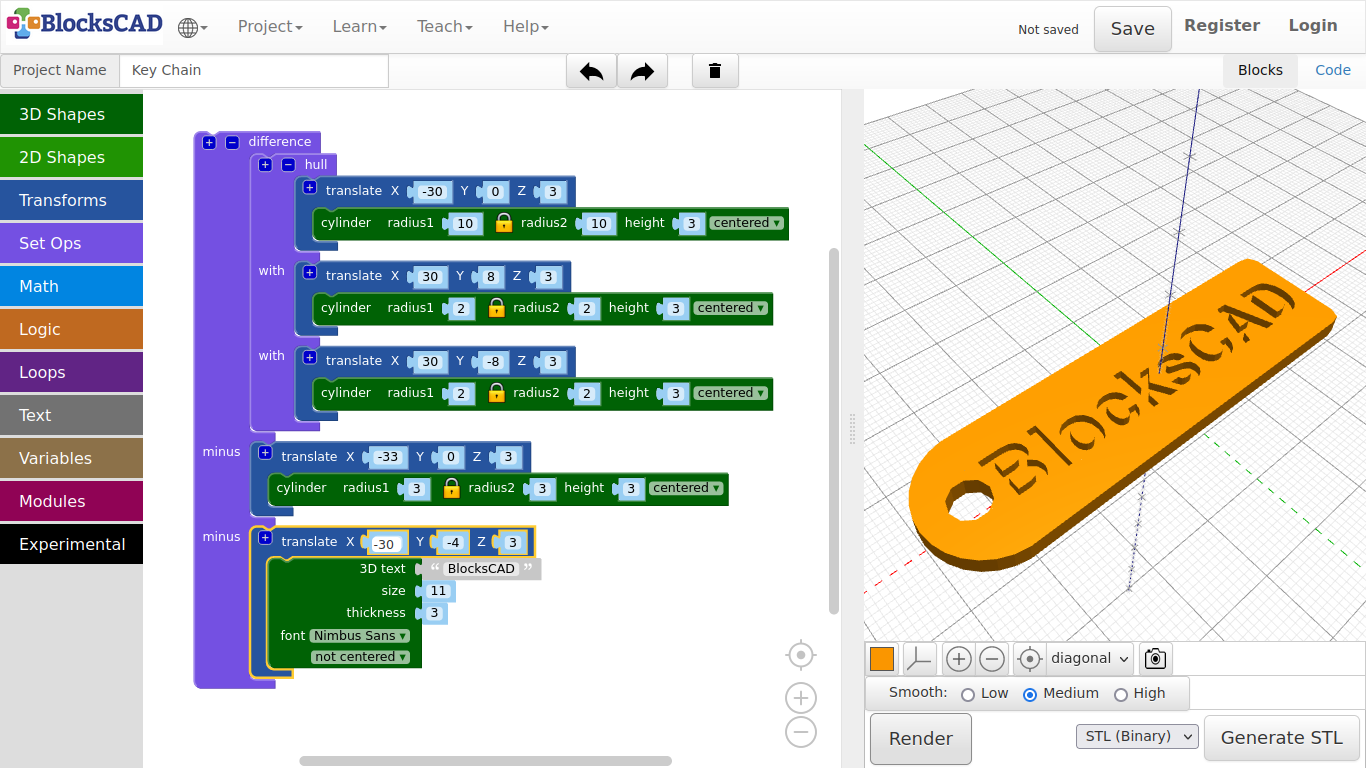Center the blocks workspace with the target icon

[x=800, y=655]
